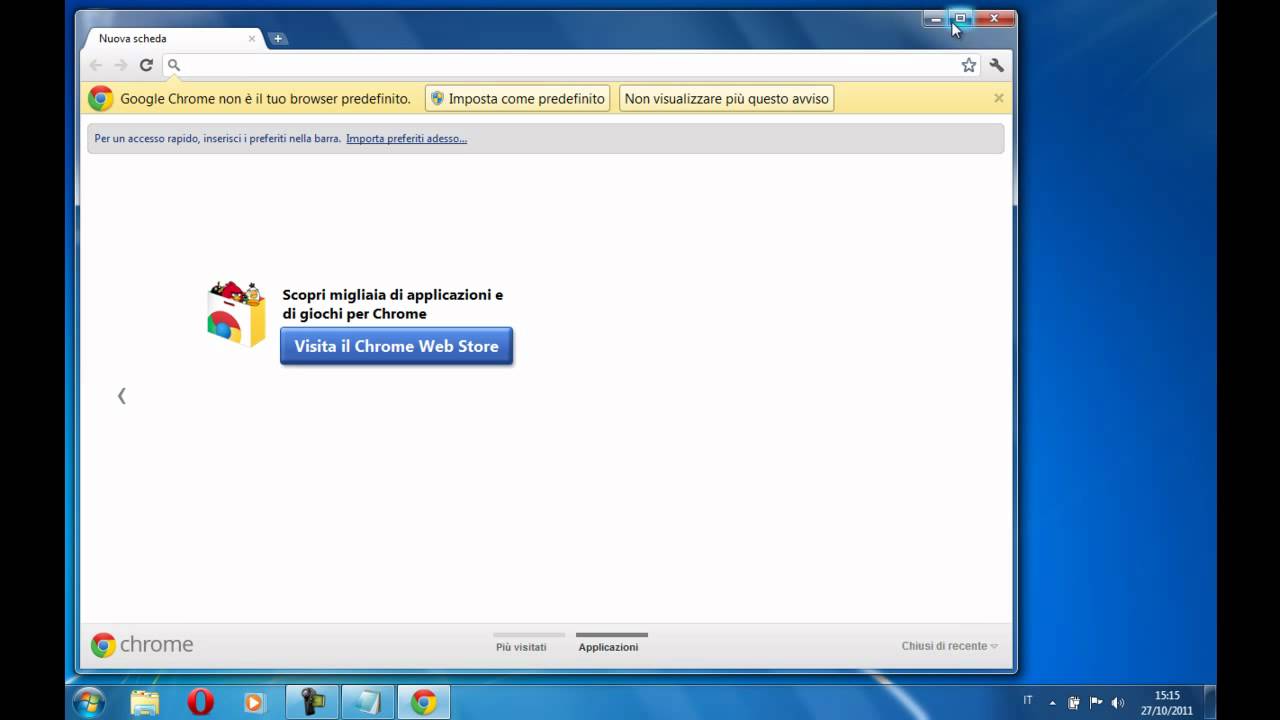
Task: Click the chrome logo in footer
Action: (142, 645)
